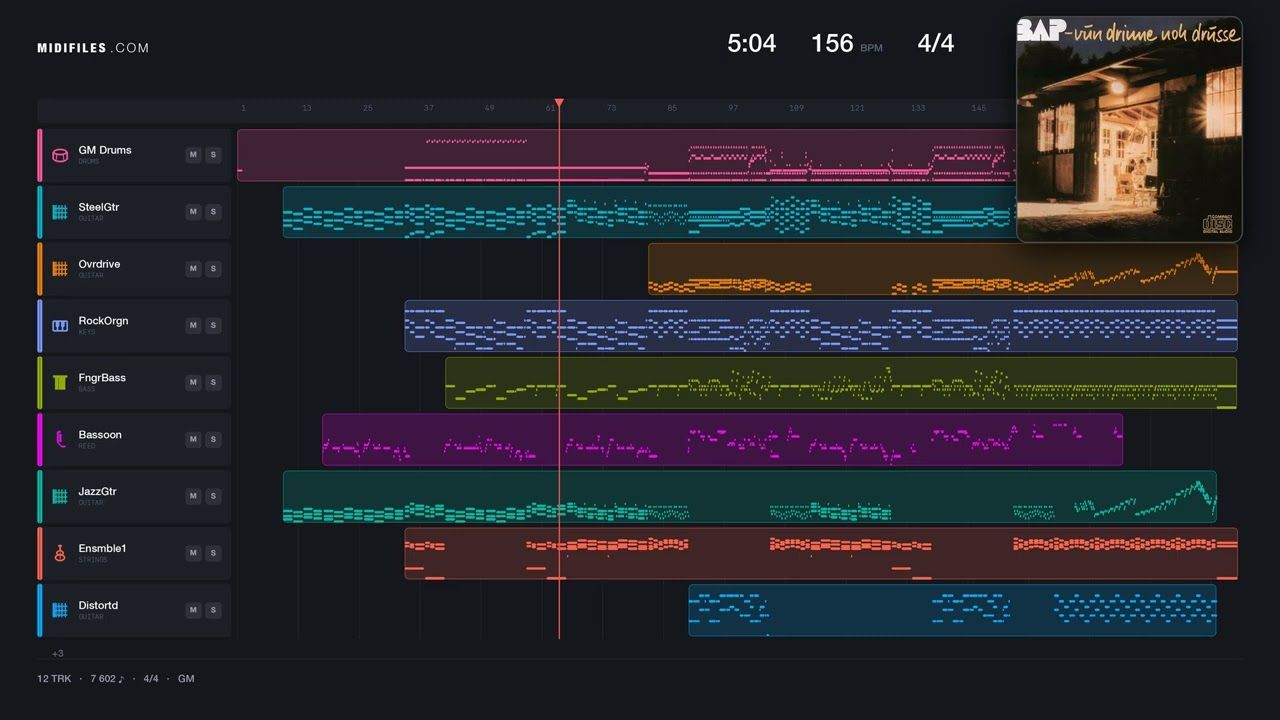1280x720 pixels.
Task: Jump to bar 97 on the ruler
Action: [x=733, y=108]
